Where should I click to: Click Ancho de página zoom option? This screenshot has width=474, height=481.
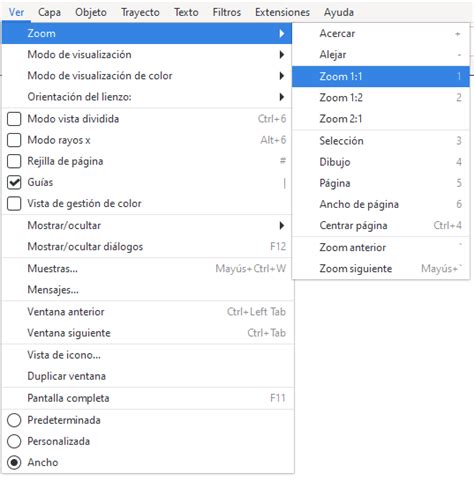tap(381, 204)
